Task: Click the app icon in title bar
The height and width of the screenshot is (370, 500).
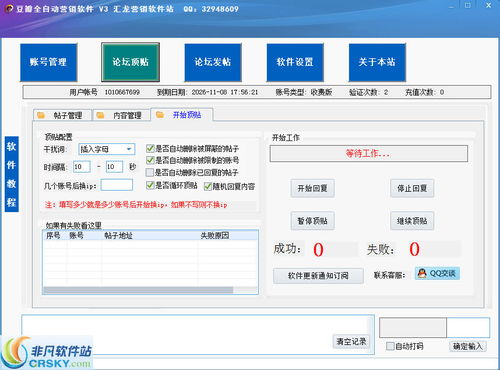Action: click(9, 9)
